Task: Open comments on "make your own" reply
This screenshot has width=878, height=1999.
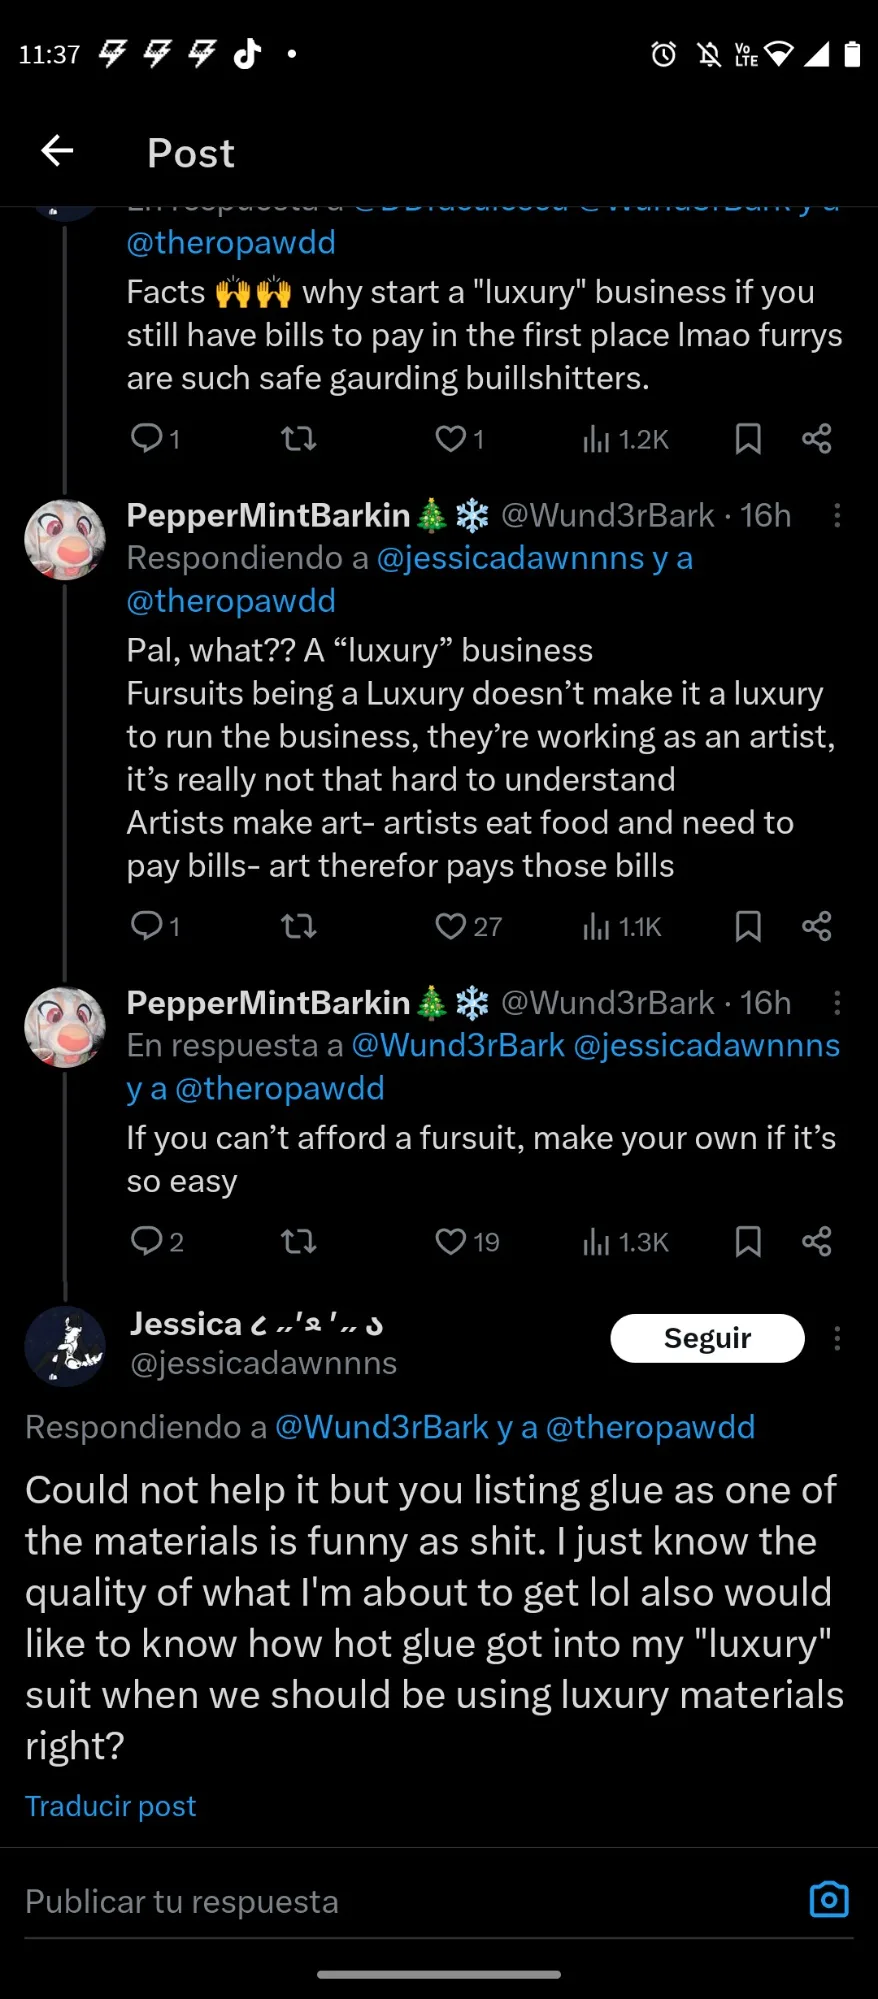Action: (147, 1242)
